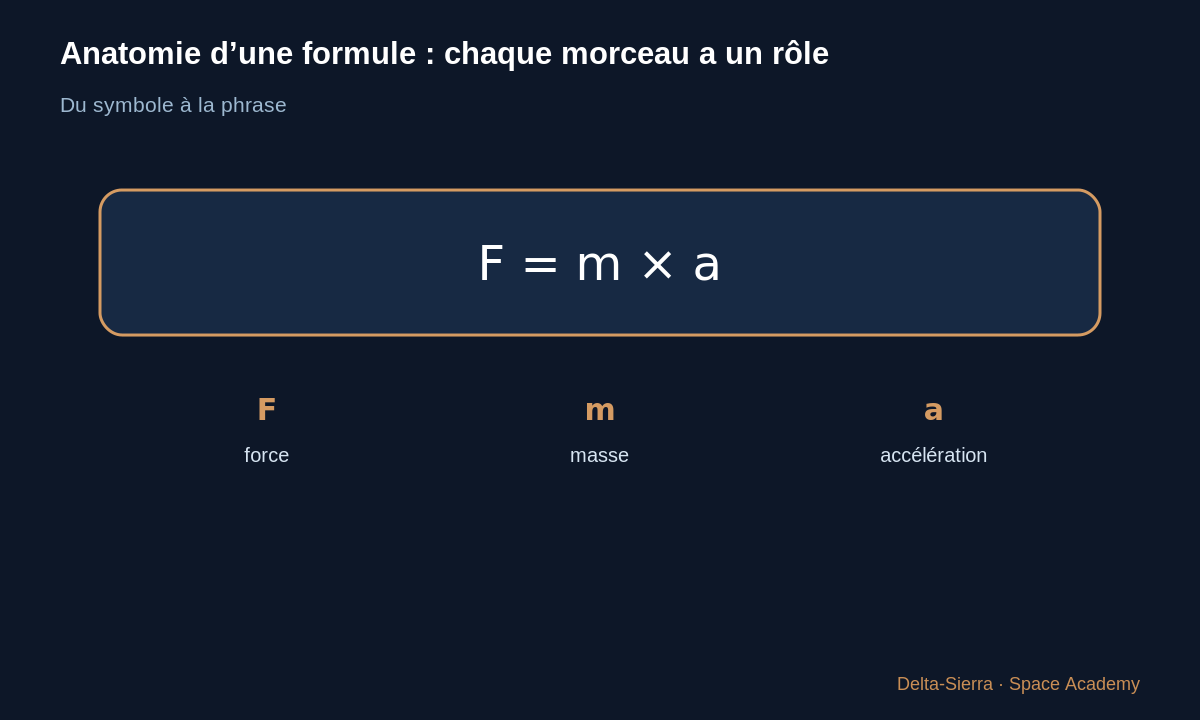This screenshot has width=1200, height=720.
Task: Click the word 'rôle' in the title
Action: tap(800, 54)
